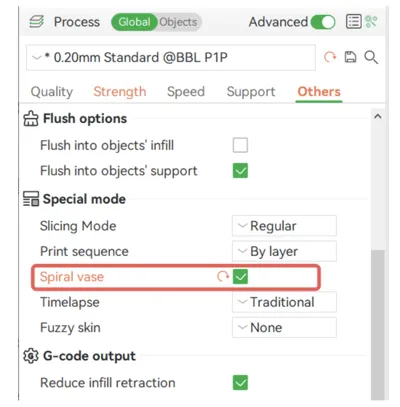Switch the scope to Objects
Image resolution: width=400 pixels, height=407 pixels.
pyautogui.click(x=178, y=22)
